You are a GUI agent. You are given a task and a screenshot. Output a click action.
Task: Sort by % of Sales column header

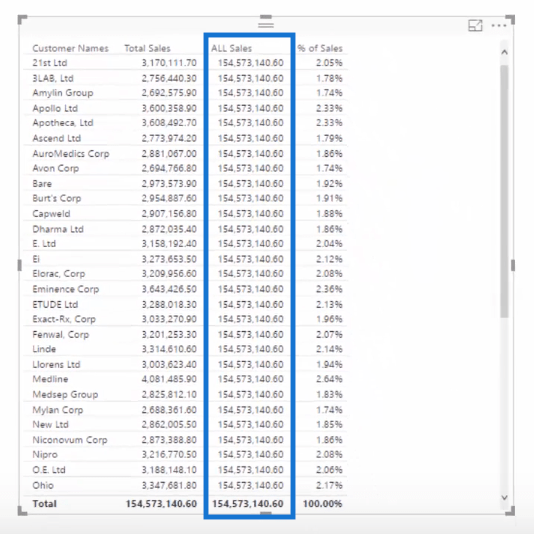point(319,48)
